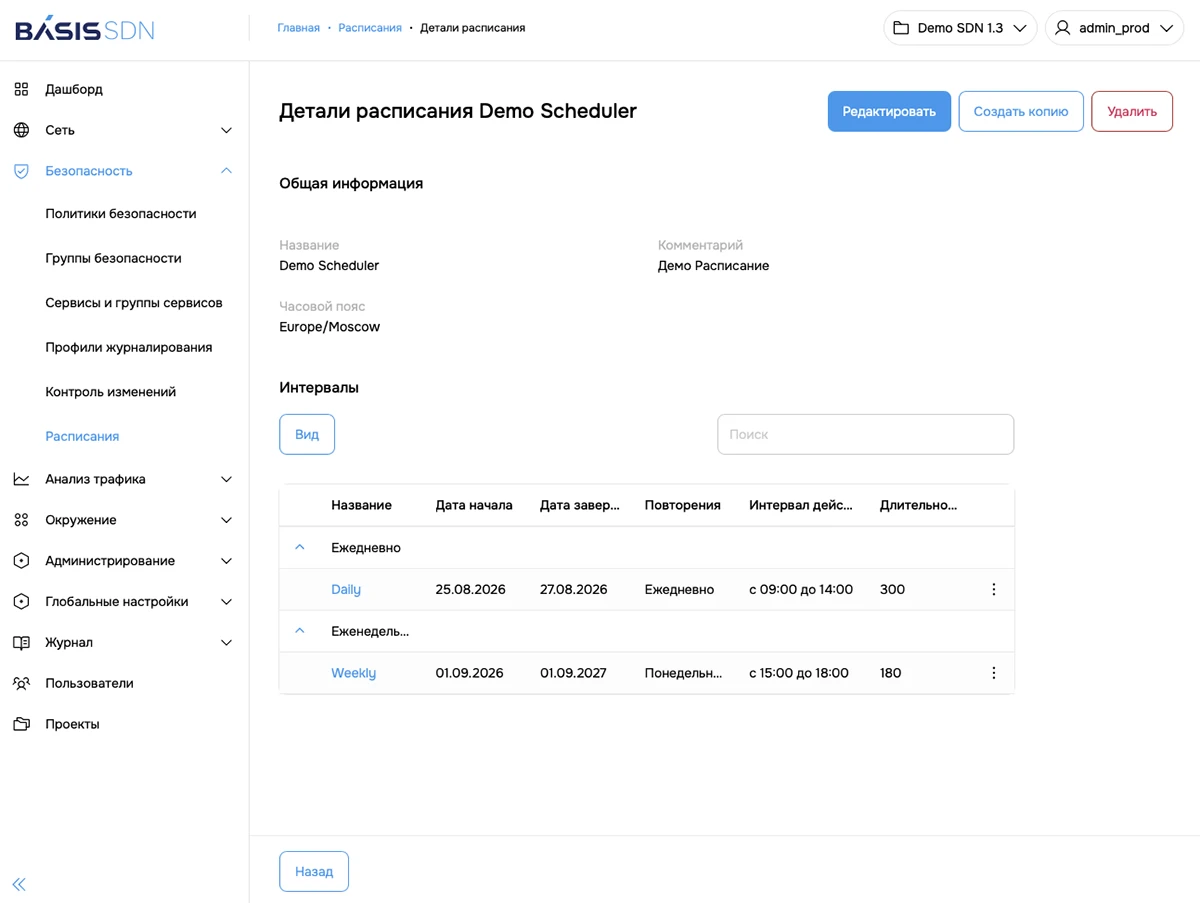
Task: Click the user icon beside admin_prod
Action: pyautogui.click(x=1062, y=28)
